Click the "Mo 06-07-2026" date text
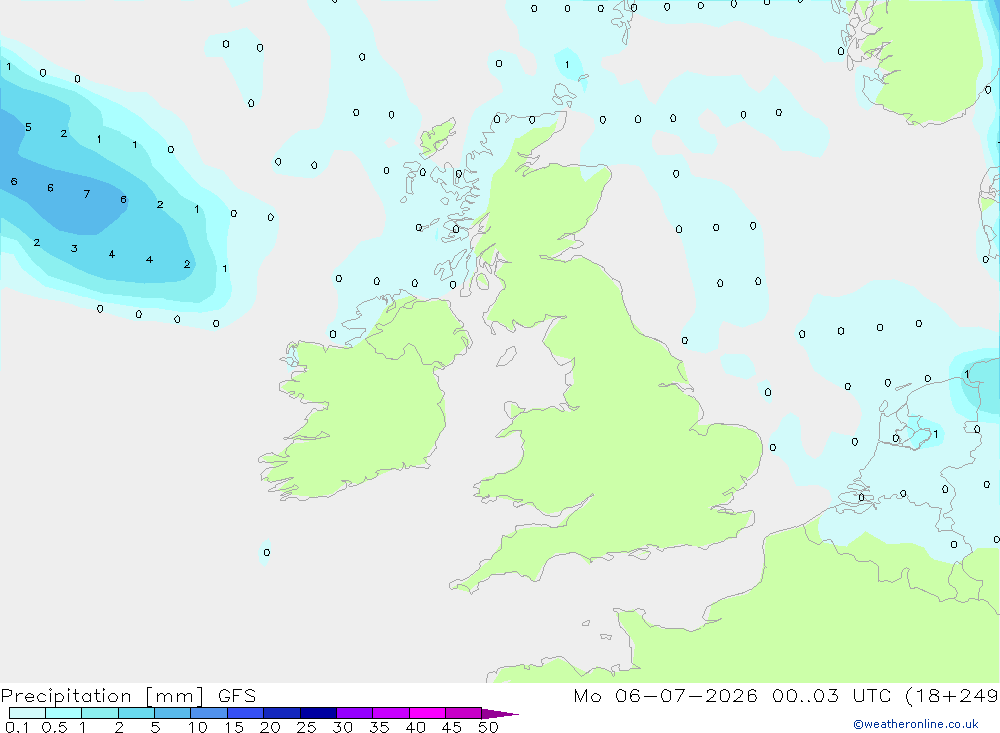This screenshot has width=1000, height=733. (665, 696)
